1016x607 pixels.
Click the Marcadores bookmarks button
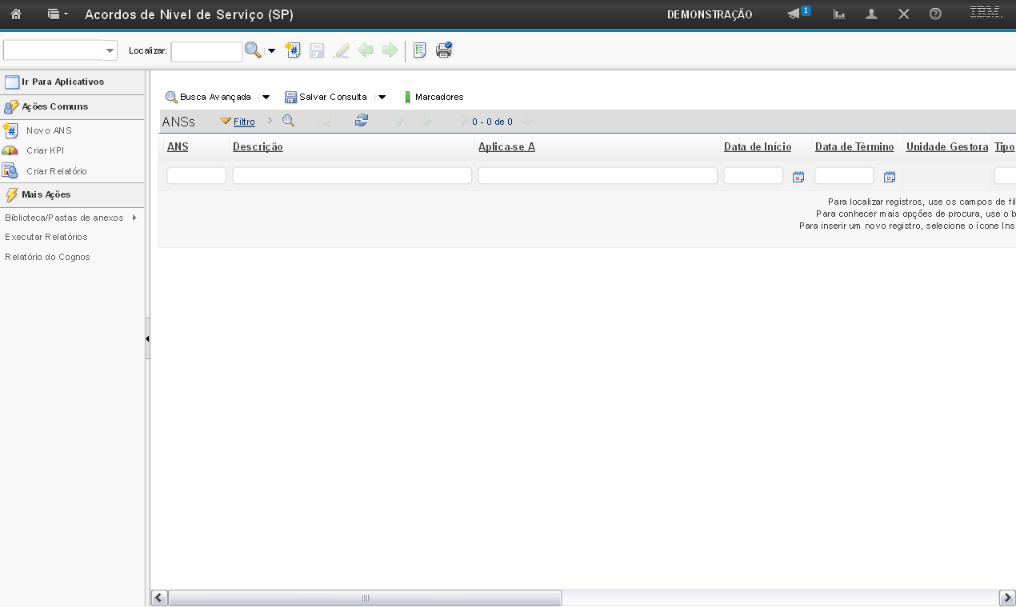tap(433, 97)
